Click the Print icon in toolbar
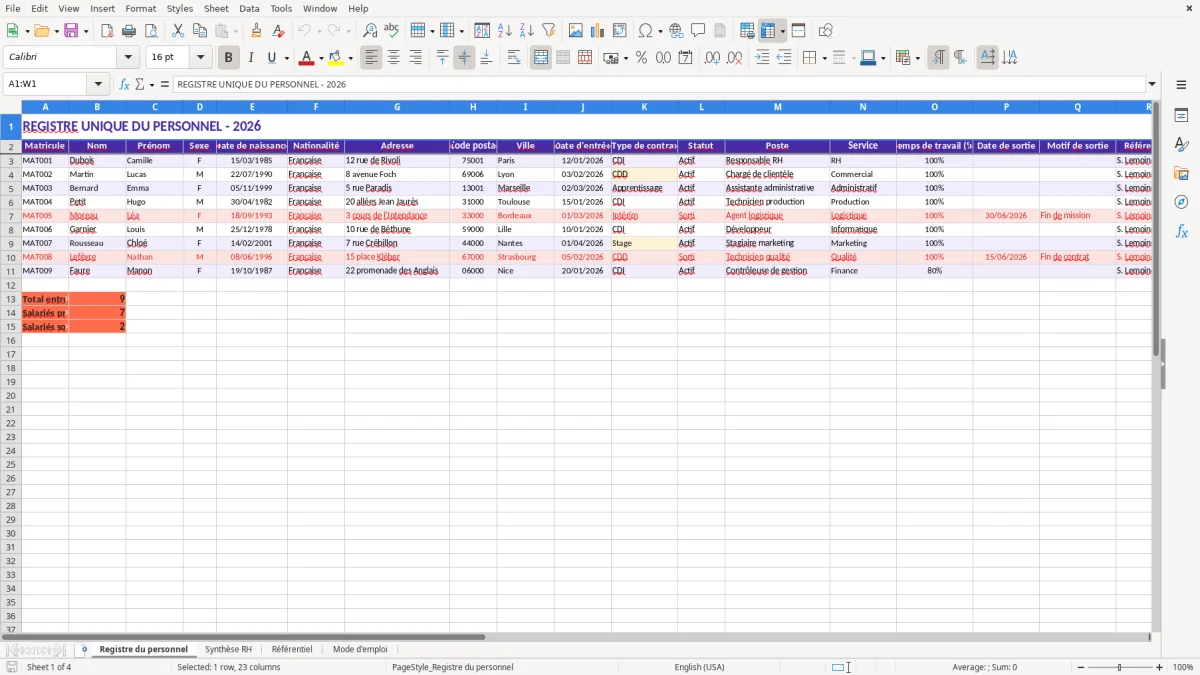 [129, 31]
